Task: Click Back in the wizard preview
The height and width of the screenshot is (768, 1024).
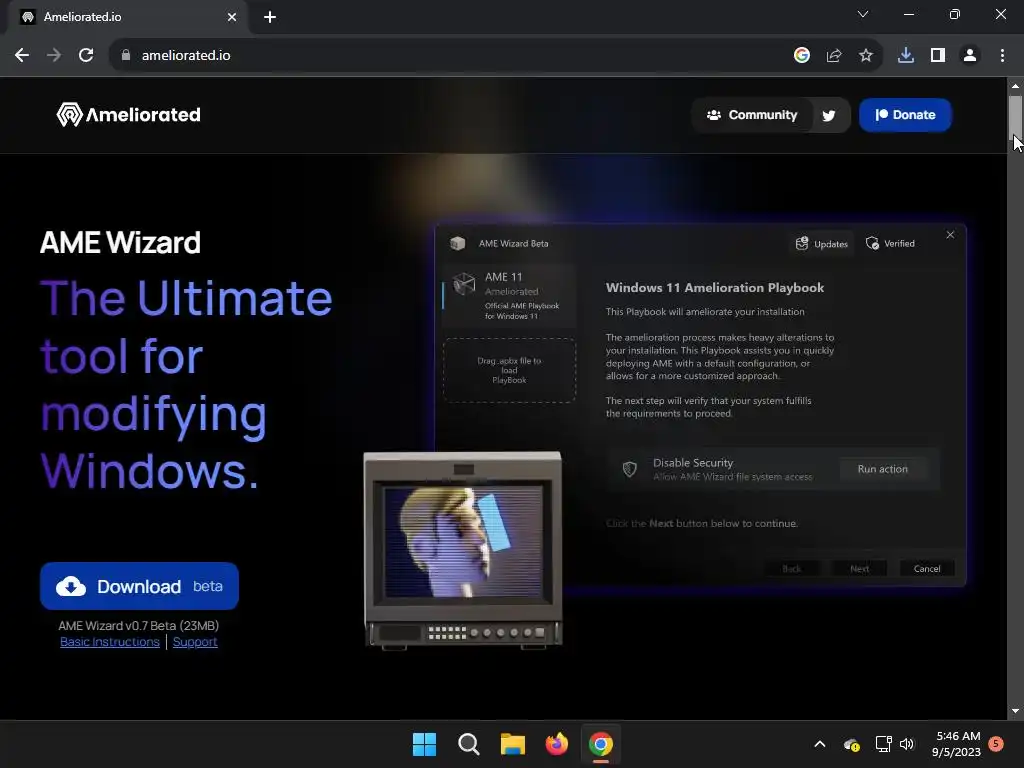Action: click(792, 569)
